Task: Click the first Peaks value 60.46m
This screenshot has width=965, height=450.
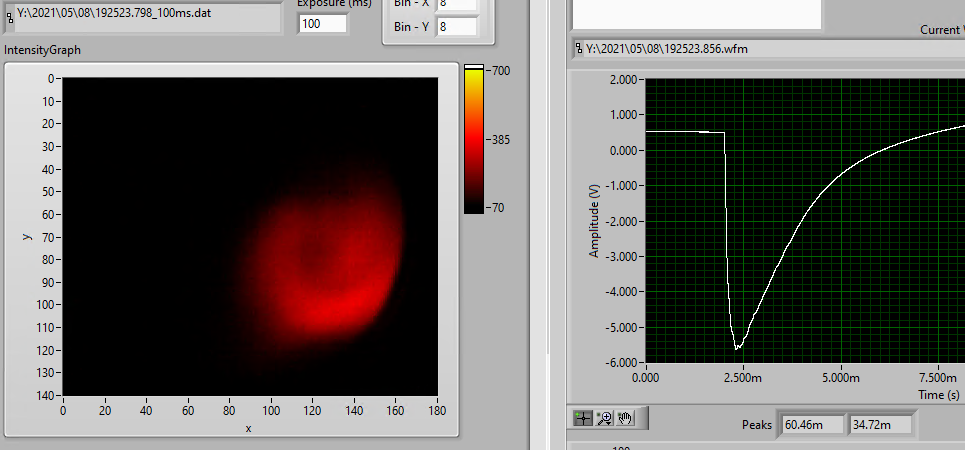Action: point(811,425)
